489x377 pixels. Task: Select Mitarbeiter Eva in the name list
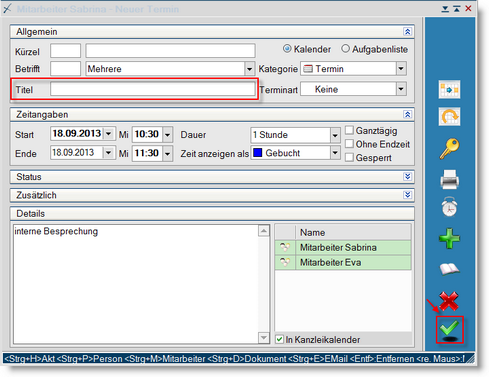tap(343, 263)
